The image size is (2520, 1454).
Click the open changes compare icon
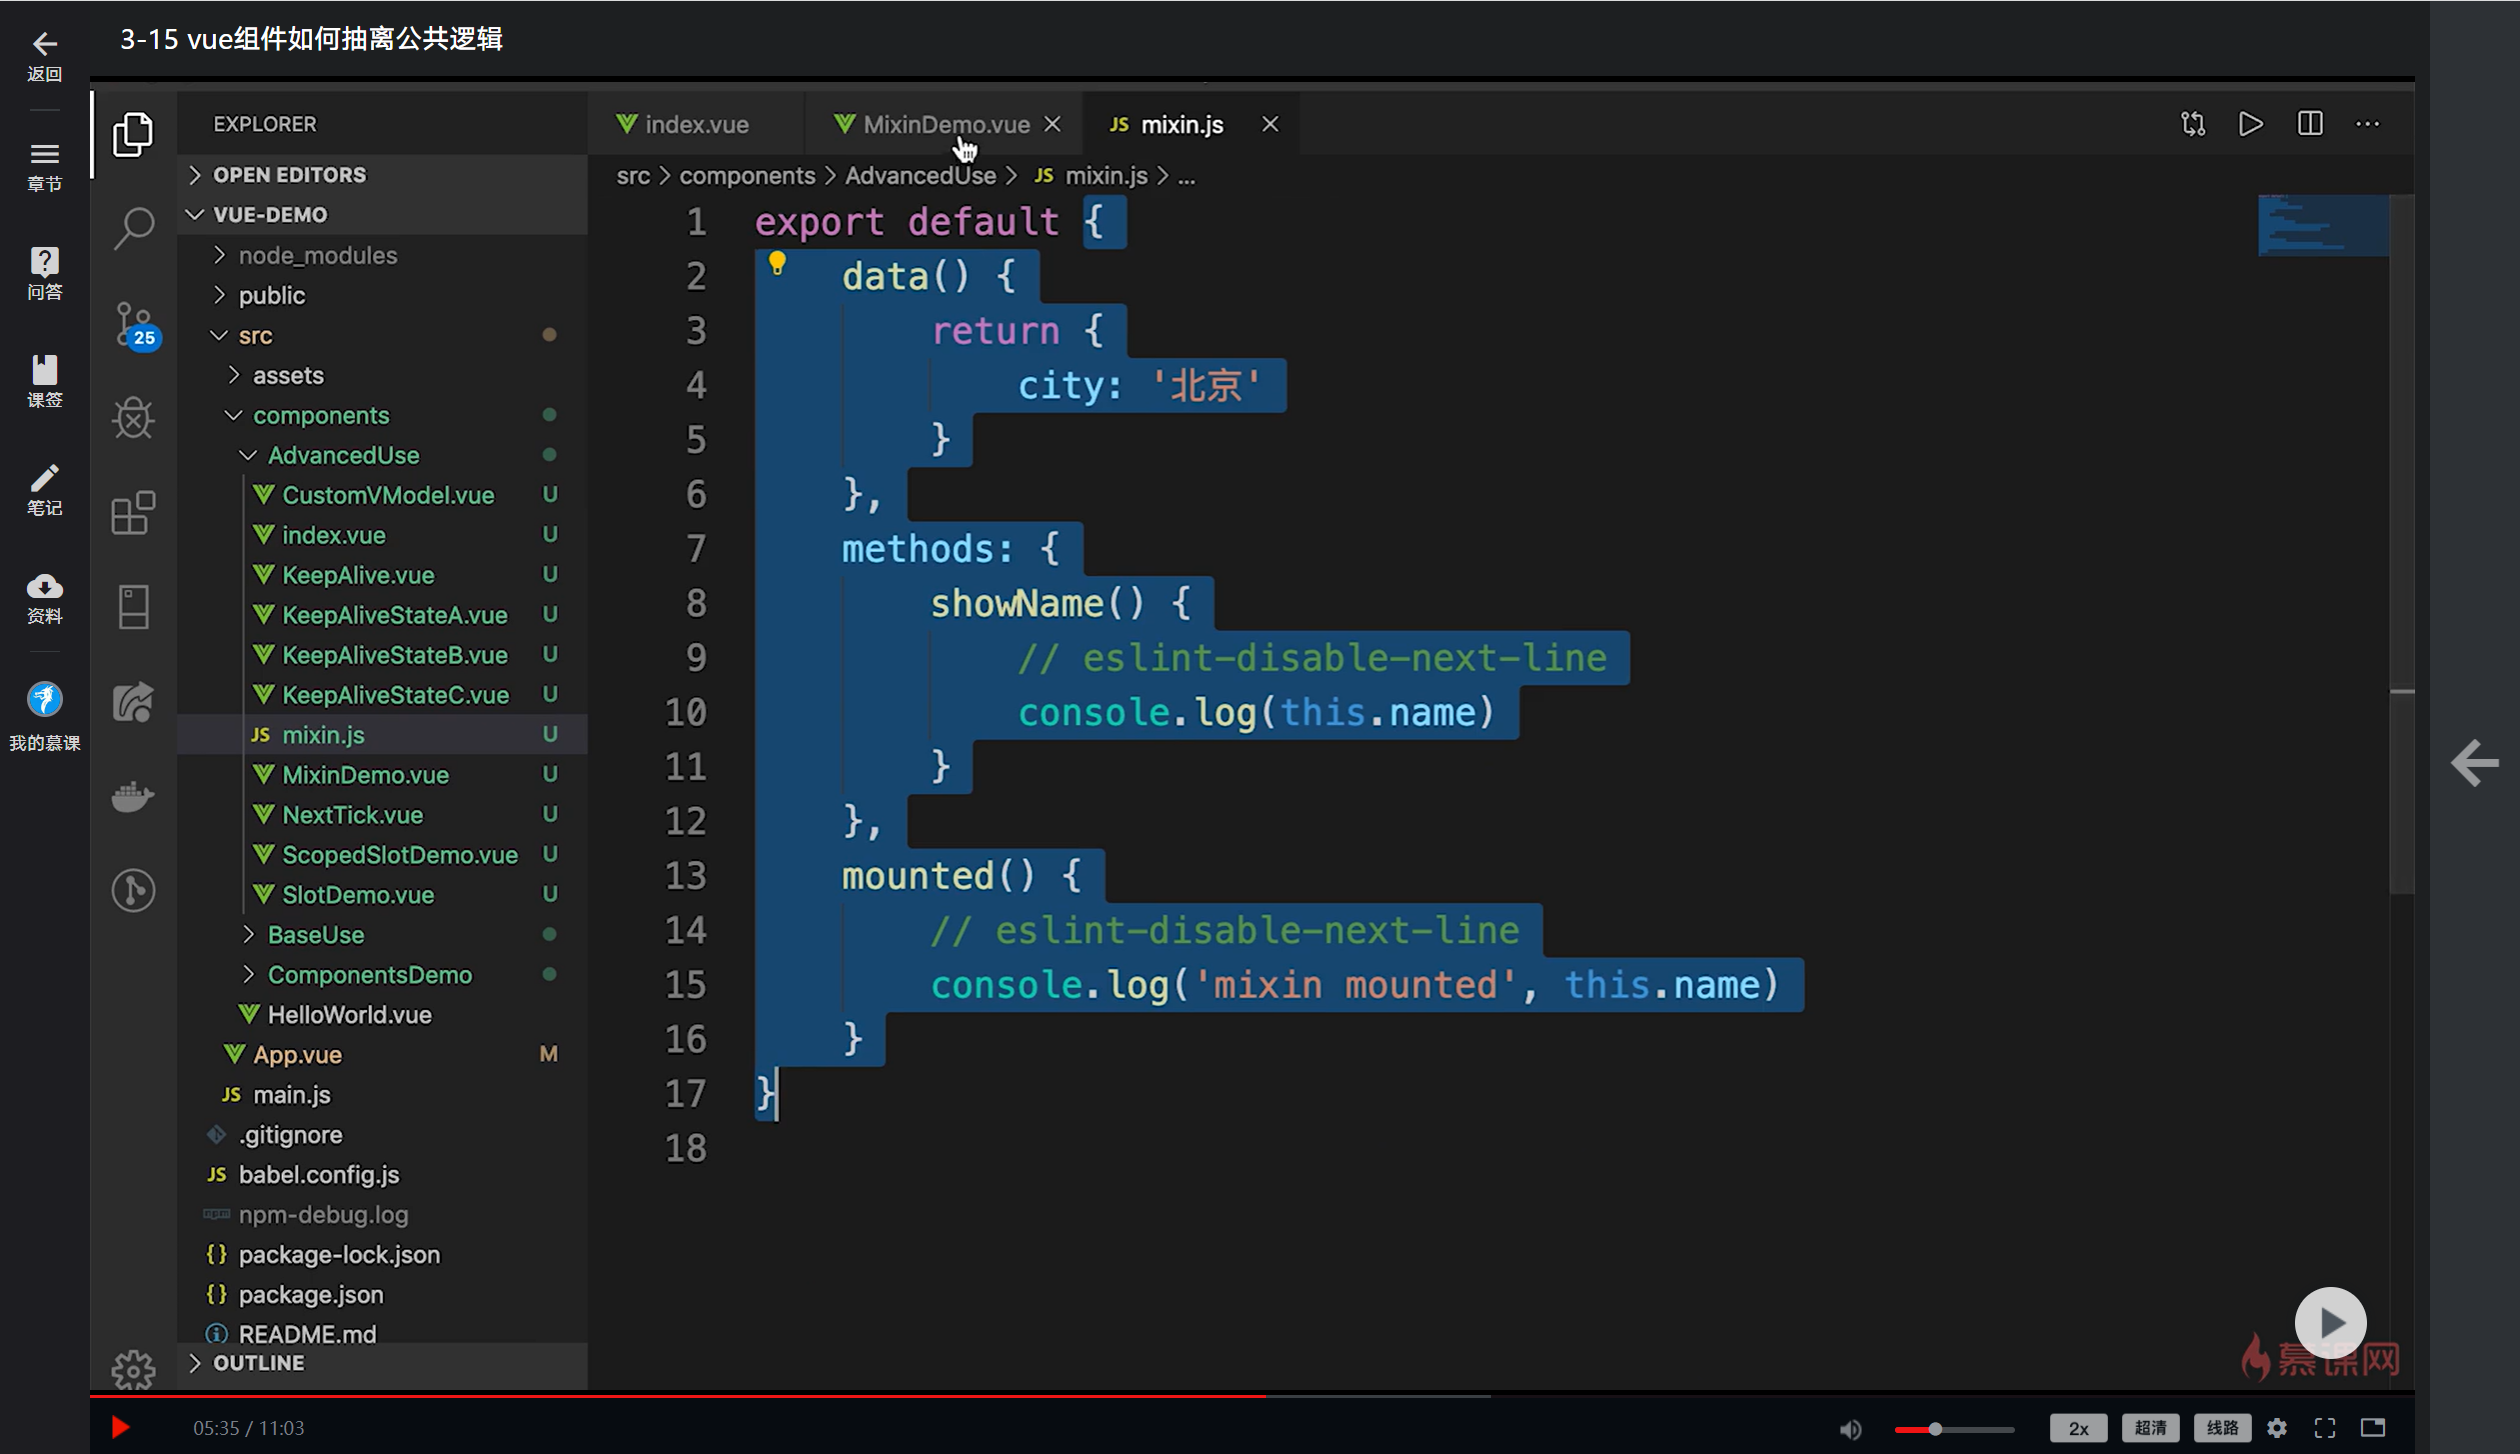tap(2193, 124)
